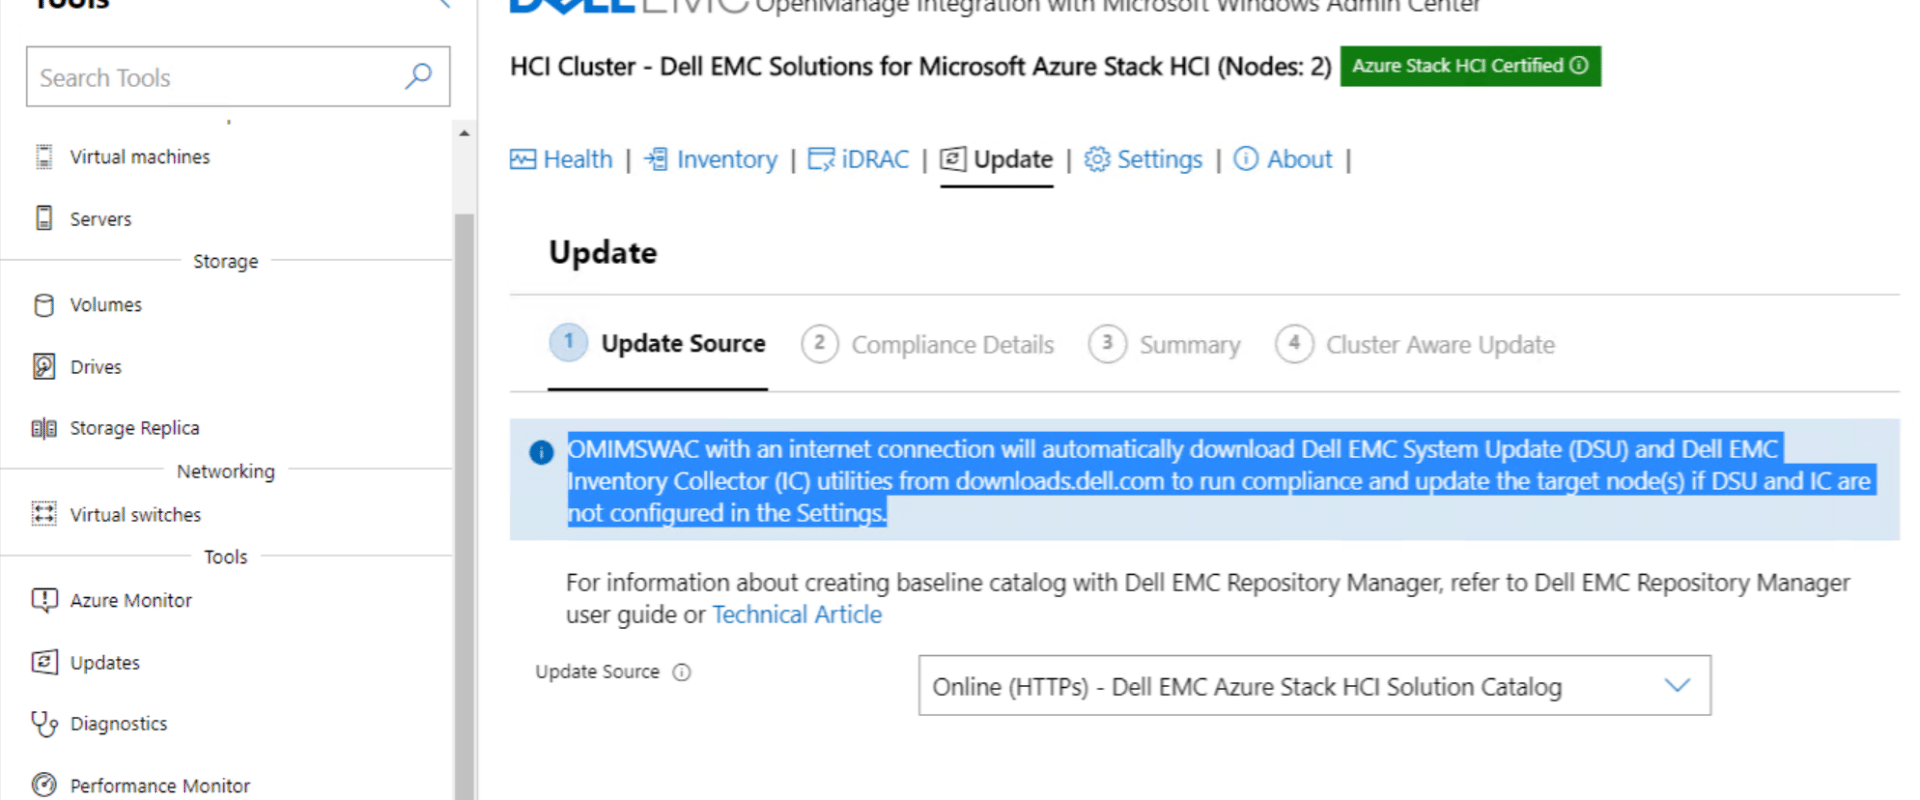Click the Update Source info icon
The width and height of the screenshot is (1920, 800).
(x=682, y=672)
